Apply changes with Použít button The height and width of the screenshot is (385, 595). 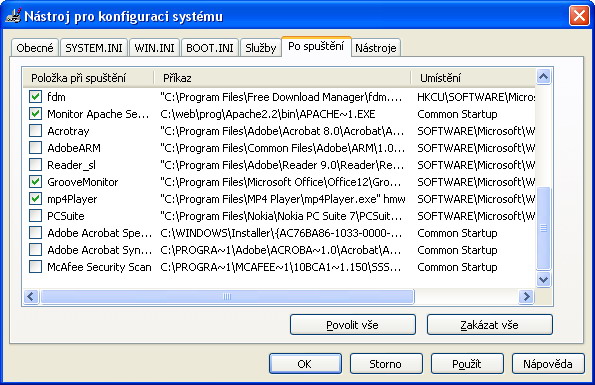click(x=467, y=364)
